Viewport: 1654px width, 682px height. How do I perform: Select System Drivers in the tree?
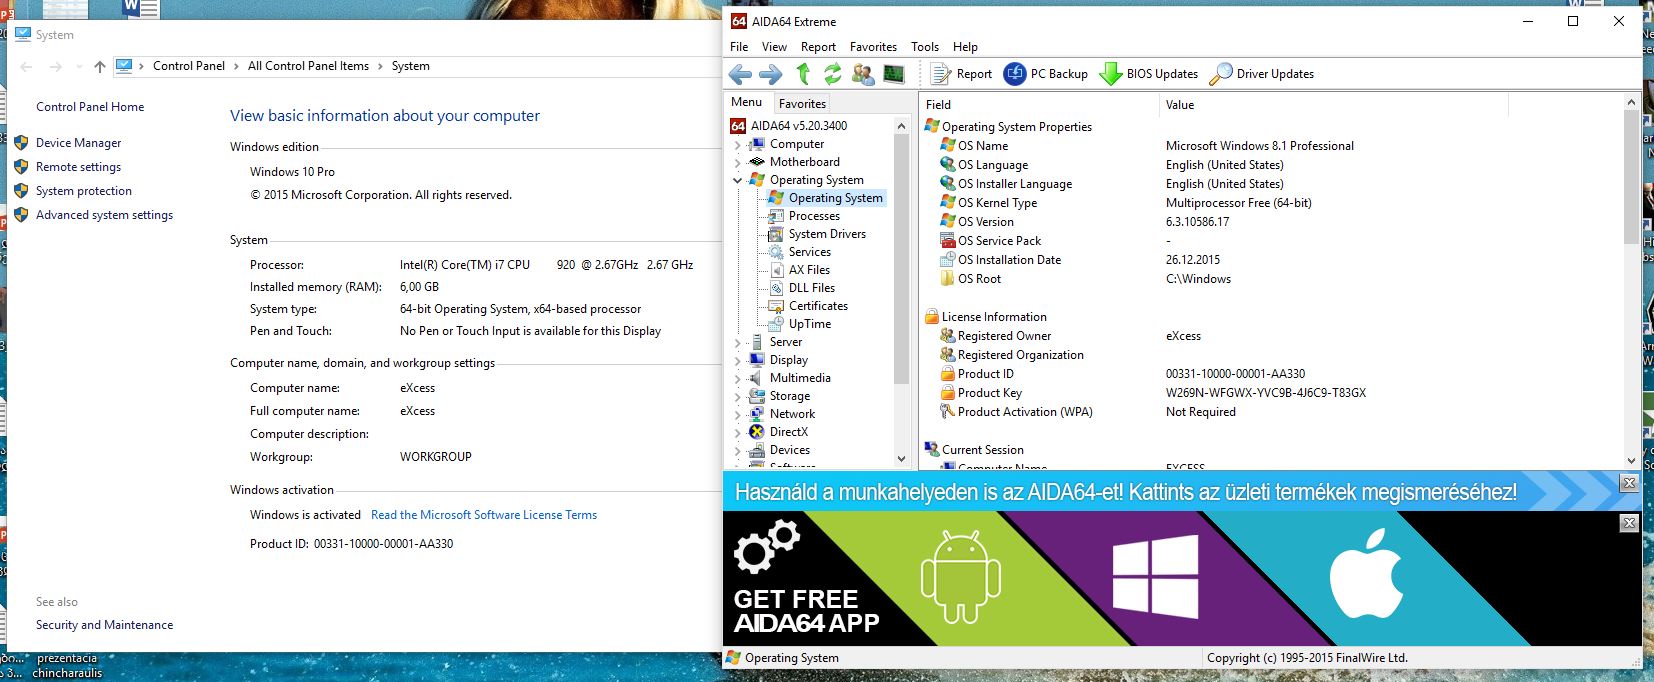point(827,234)
